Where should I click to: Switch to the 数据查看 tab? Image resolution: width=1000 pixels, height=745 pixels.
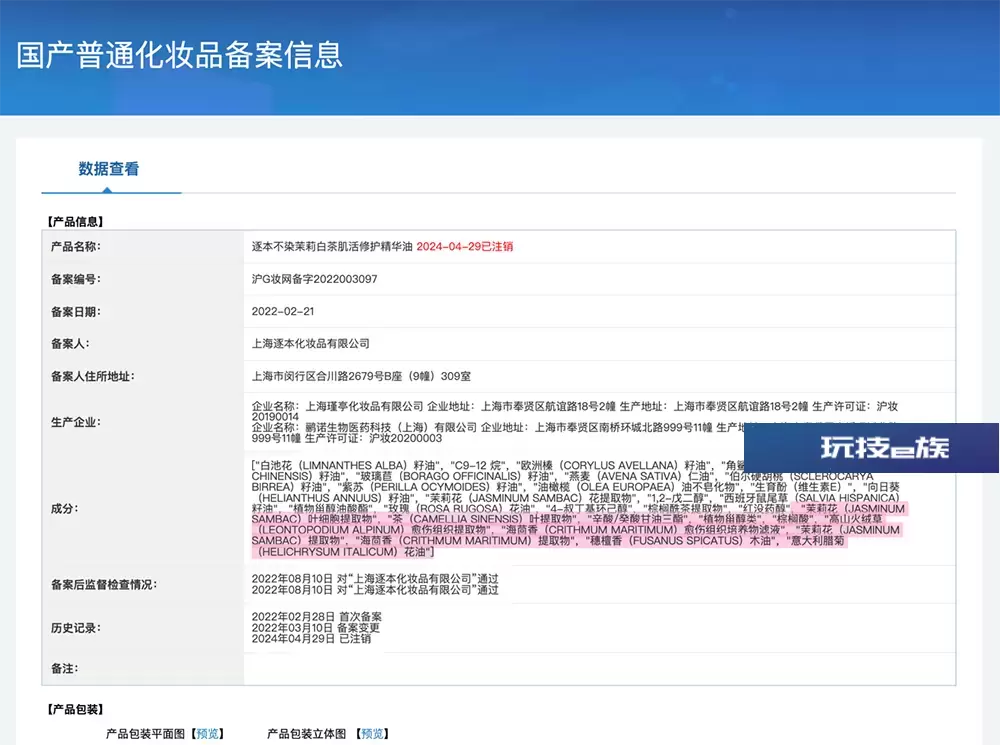pos(108,169)
